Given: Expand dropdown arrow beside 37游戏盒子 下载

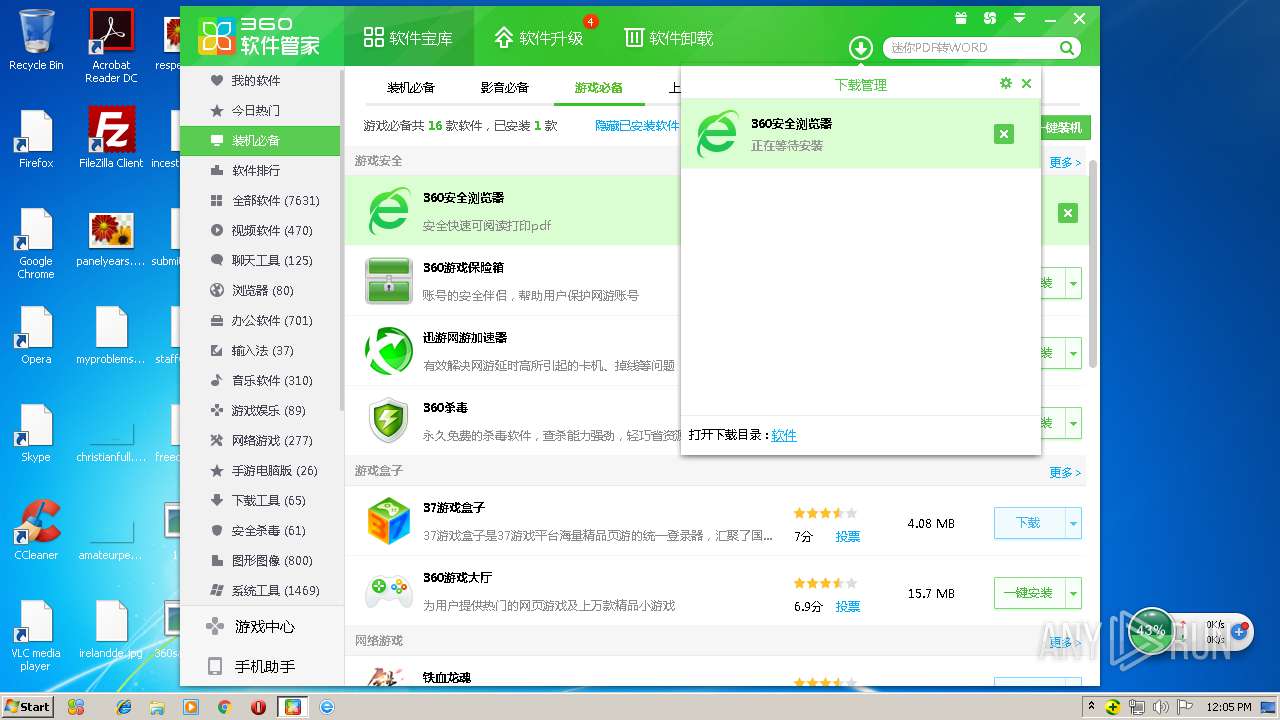Looking at the screenshot, I should click(x=1074, y=523).
